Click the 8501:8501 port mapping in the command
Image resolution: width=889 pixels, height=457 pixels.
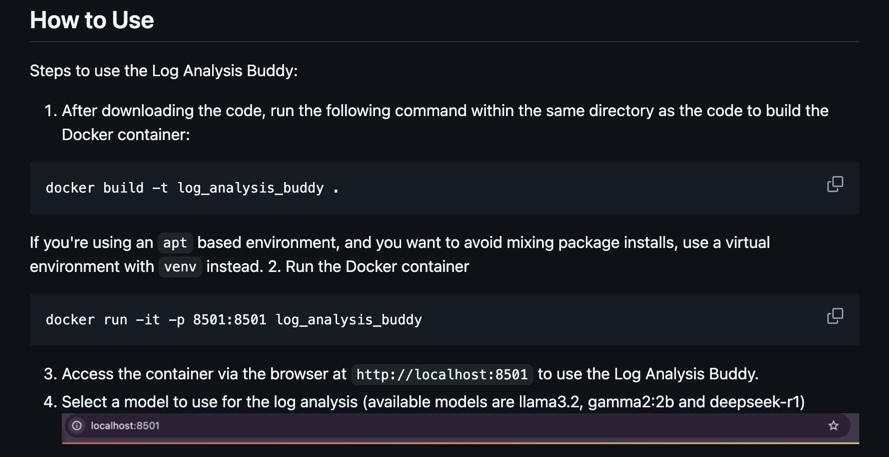[230, 319]
